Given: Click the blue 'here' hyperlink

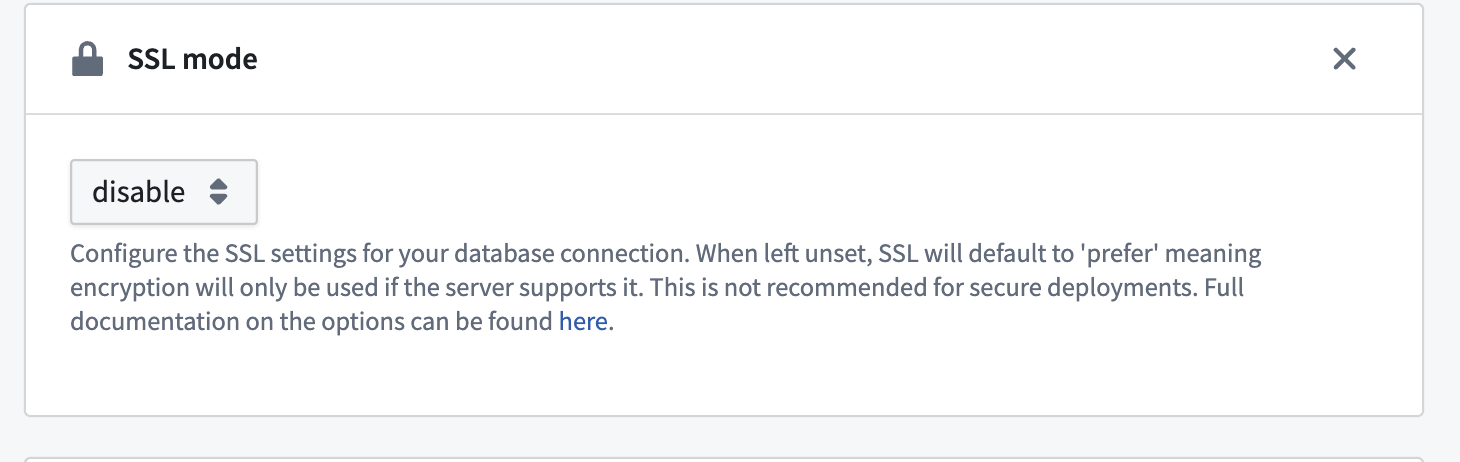Looking at the screenshot, I should point(583,323).
